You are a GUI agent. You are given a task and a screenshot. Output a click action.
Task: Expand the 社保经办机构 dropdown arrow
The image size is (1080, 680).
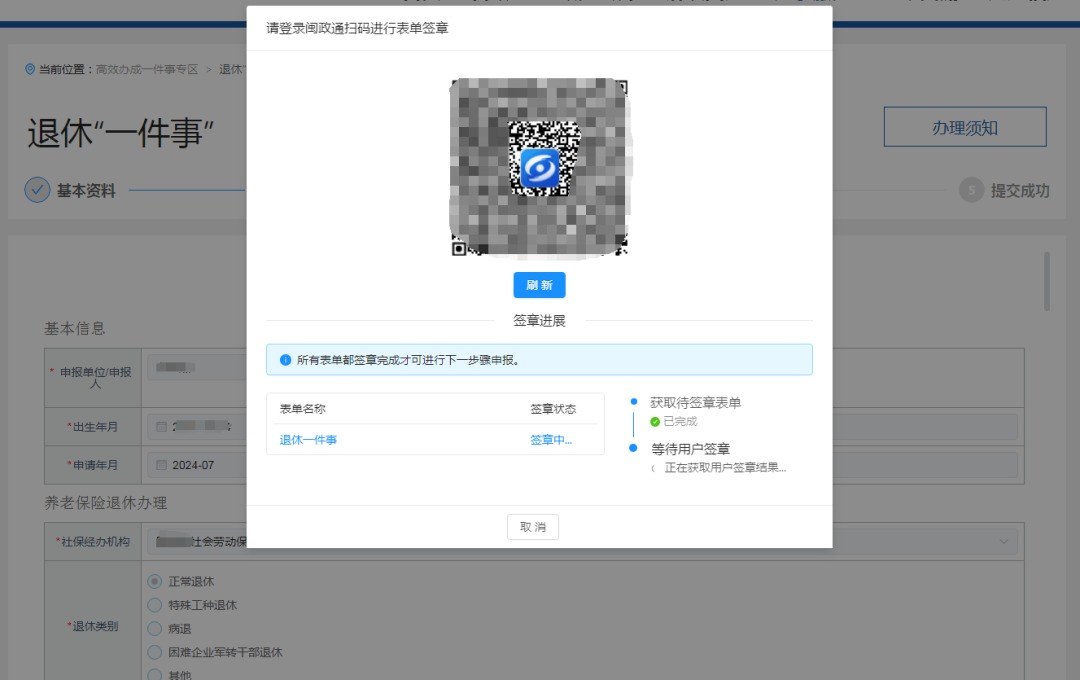click(x=1004, y=542)
